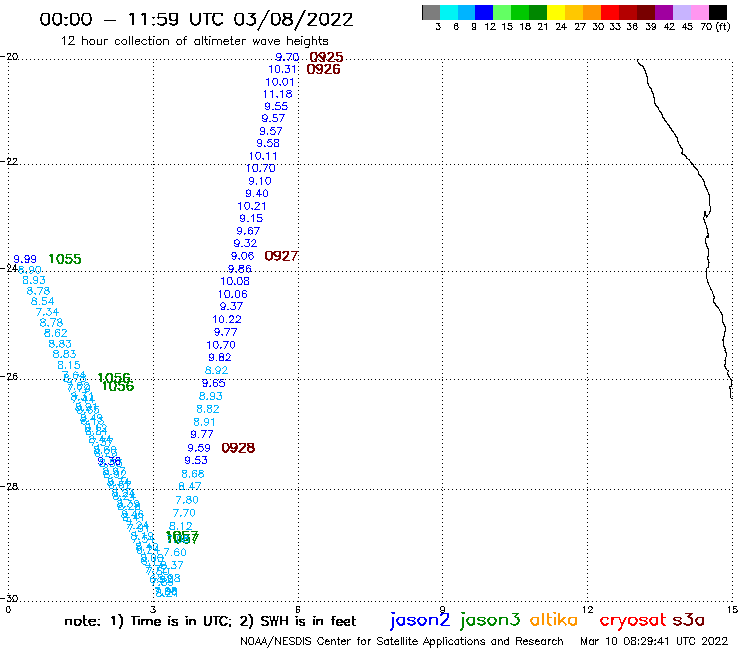
Task: Click the 10.21 wave height value
Action: tap(252, 206)
